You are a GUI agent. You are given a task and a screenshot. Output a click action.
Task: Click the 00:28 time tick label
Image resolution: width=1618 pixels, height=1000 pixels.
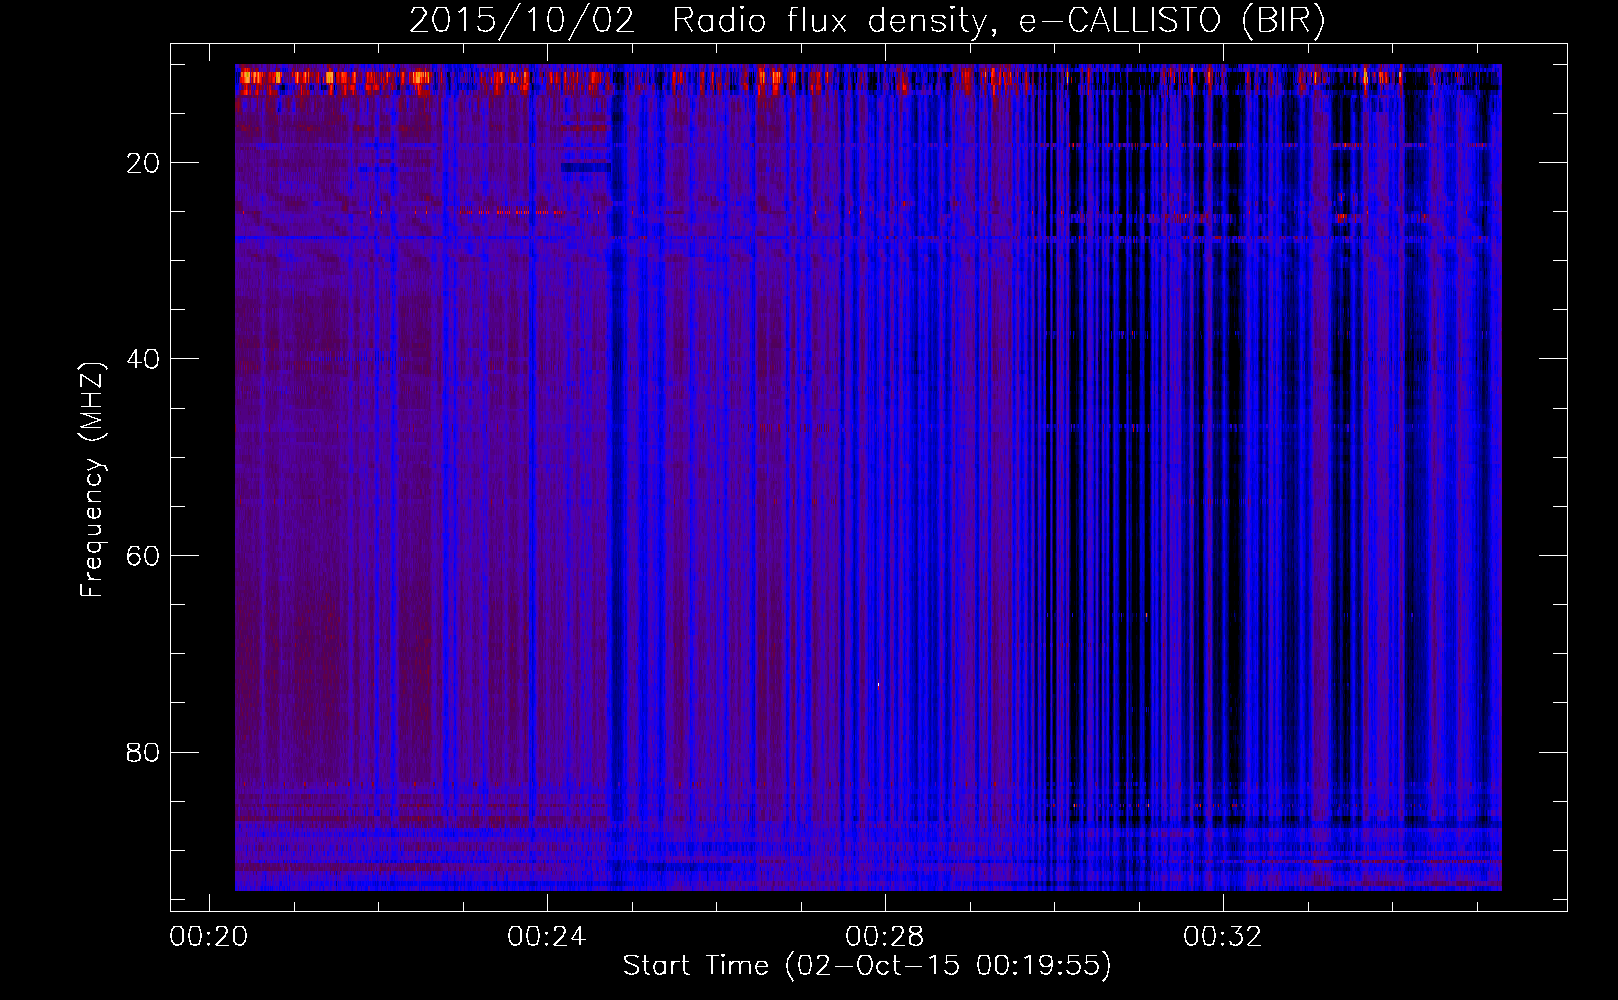pyautogui.click(x=884, y=937)
